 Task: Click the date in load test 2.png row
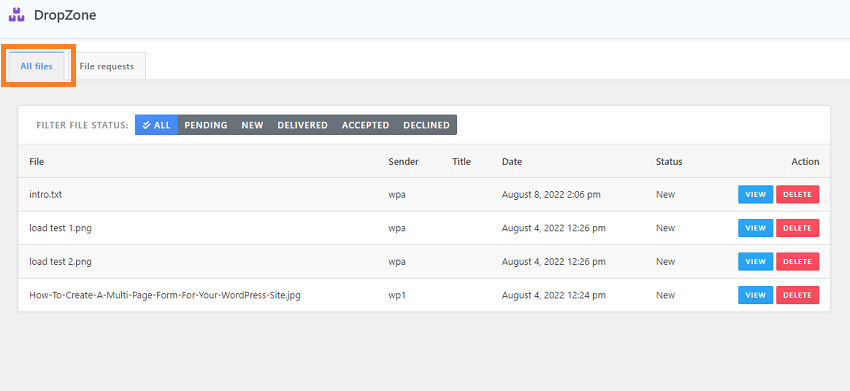click(553, 261)
